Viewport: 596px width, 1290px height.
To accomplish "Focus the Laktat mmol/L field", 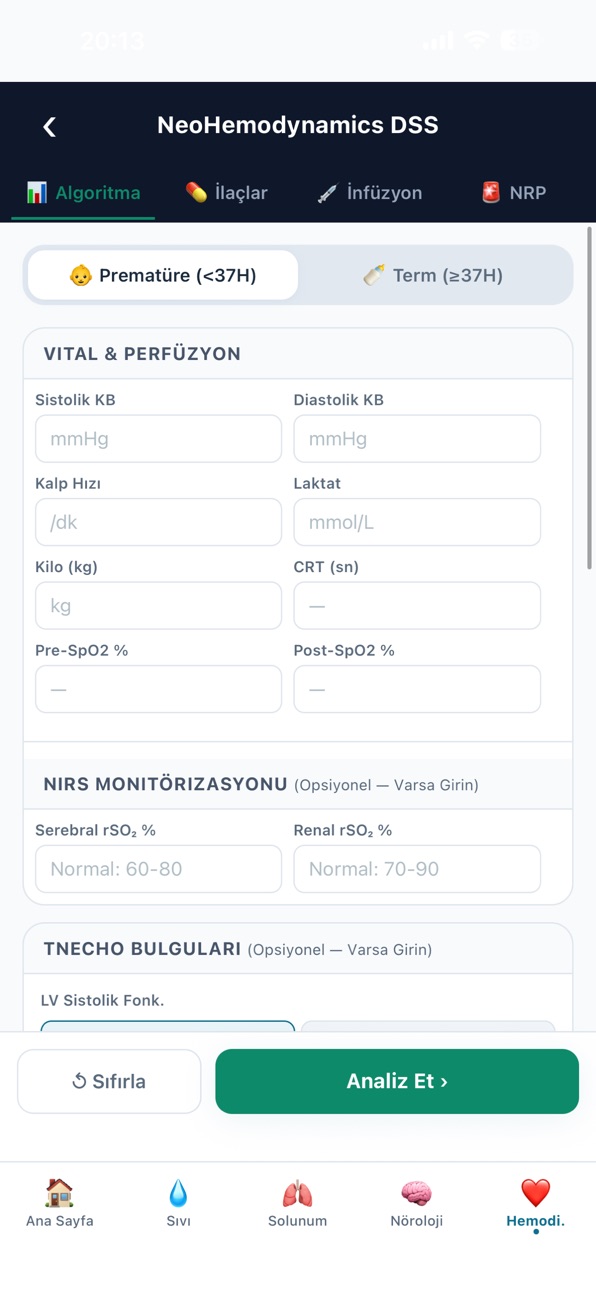I will 417,522.
